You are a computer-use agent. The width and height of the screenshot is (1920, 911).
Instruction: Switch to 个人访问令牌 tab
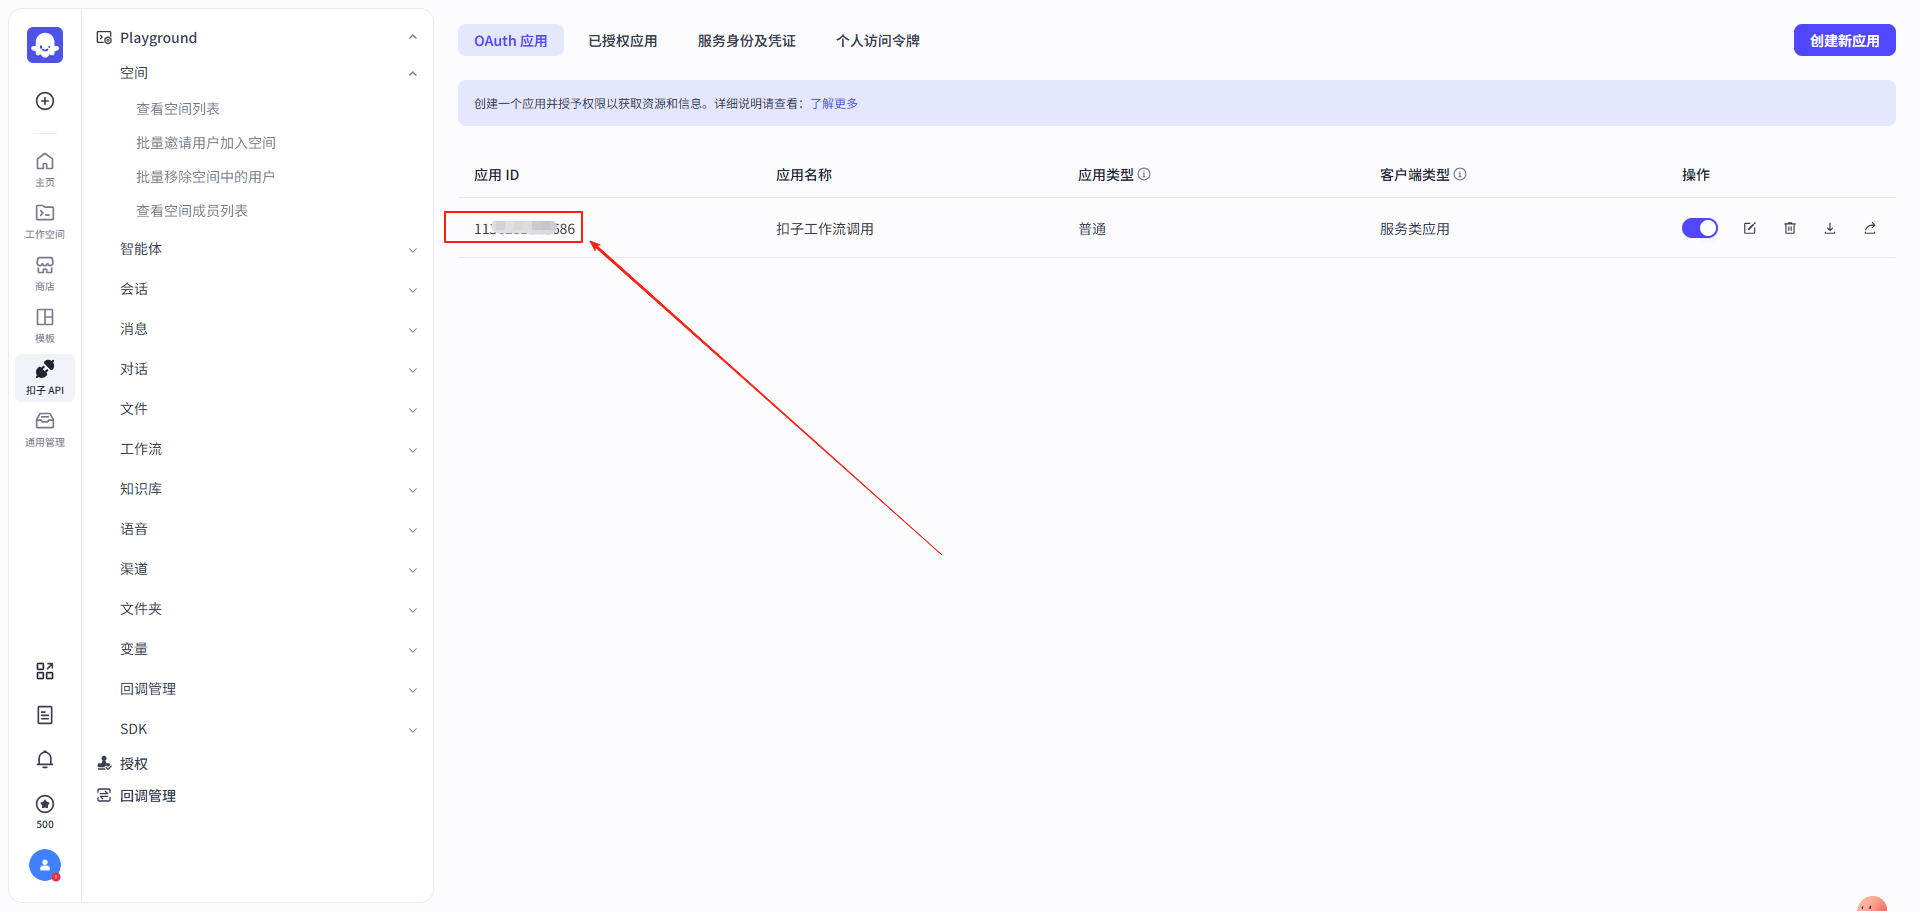[878, 40]
